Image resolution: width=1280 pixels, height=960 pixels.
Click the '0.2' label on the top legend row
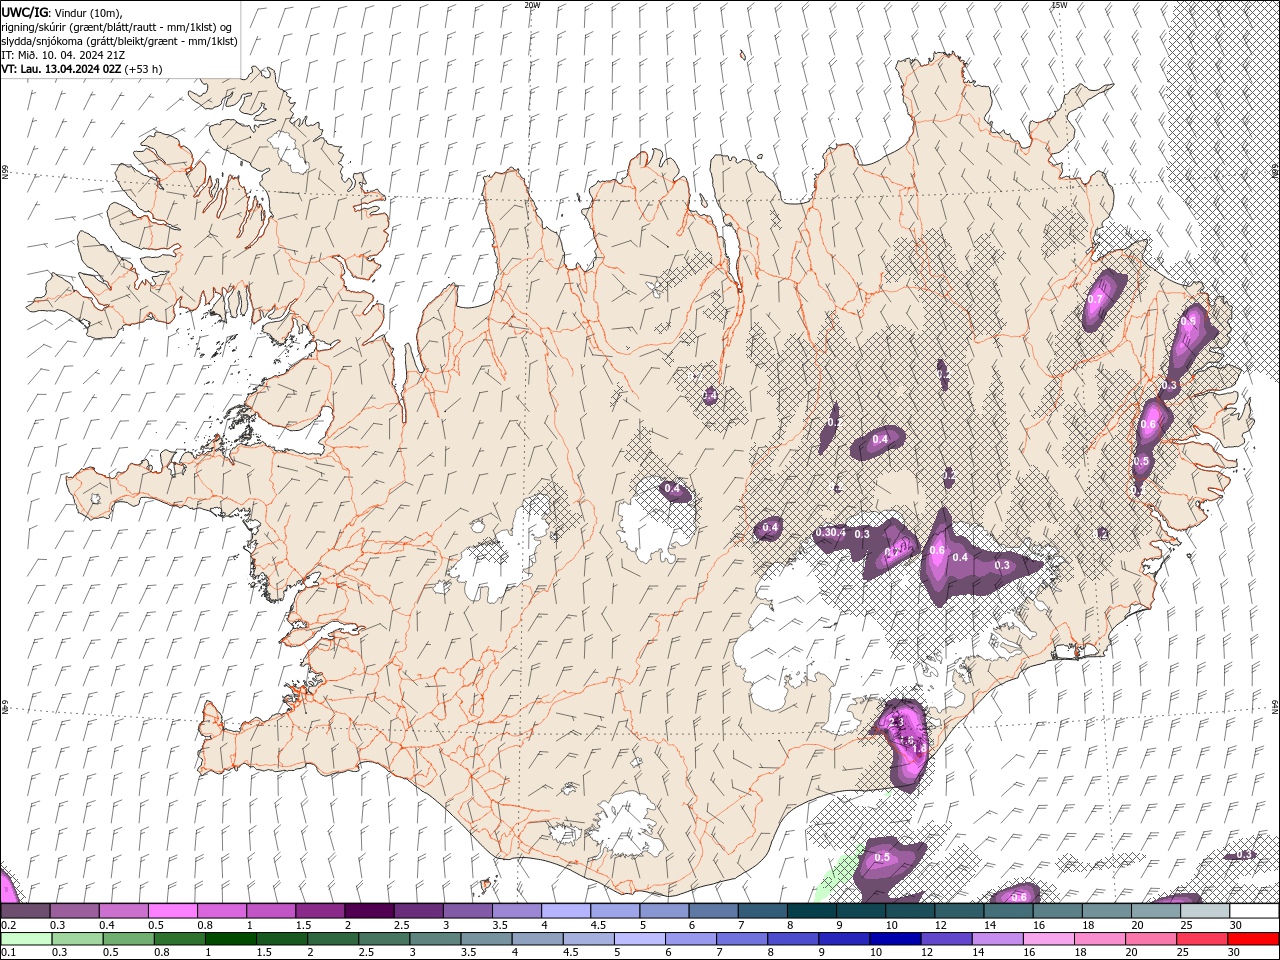(x=8, y=925)
